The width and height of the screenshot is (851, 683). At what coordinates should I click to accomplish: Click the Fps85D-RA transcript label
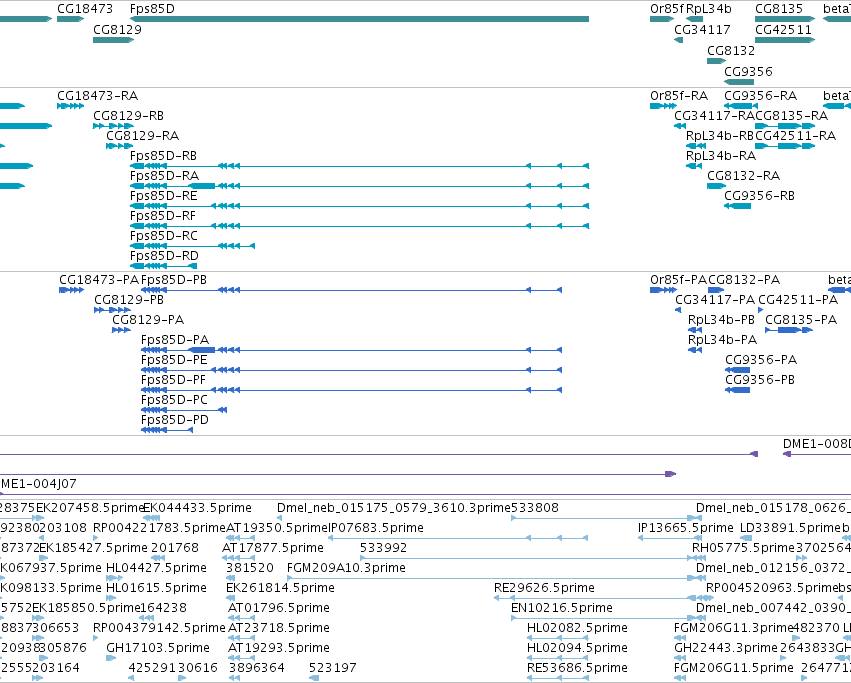164,176
